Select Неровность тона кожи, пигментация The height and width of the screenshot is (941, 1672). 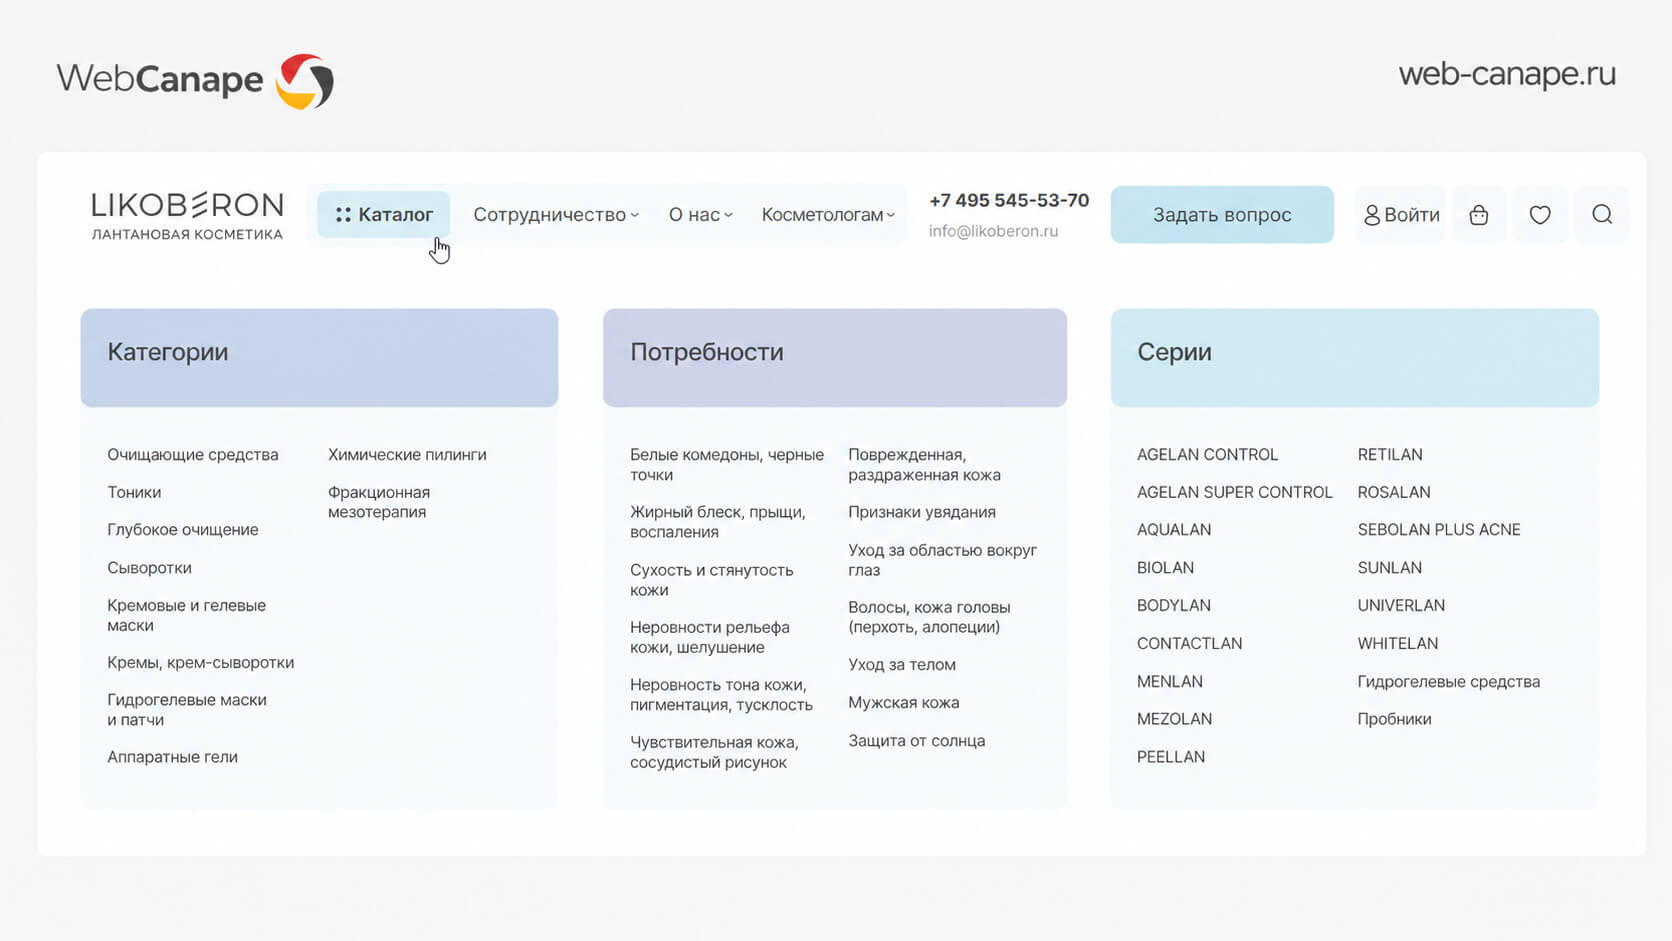coord(721,695)
